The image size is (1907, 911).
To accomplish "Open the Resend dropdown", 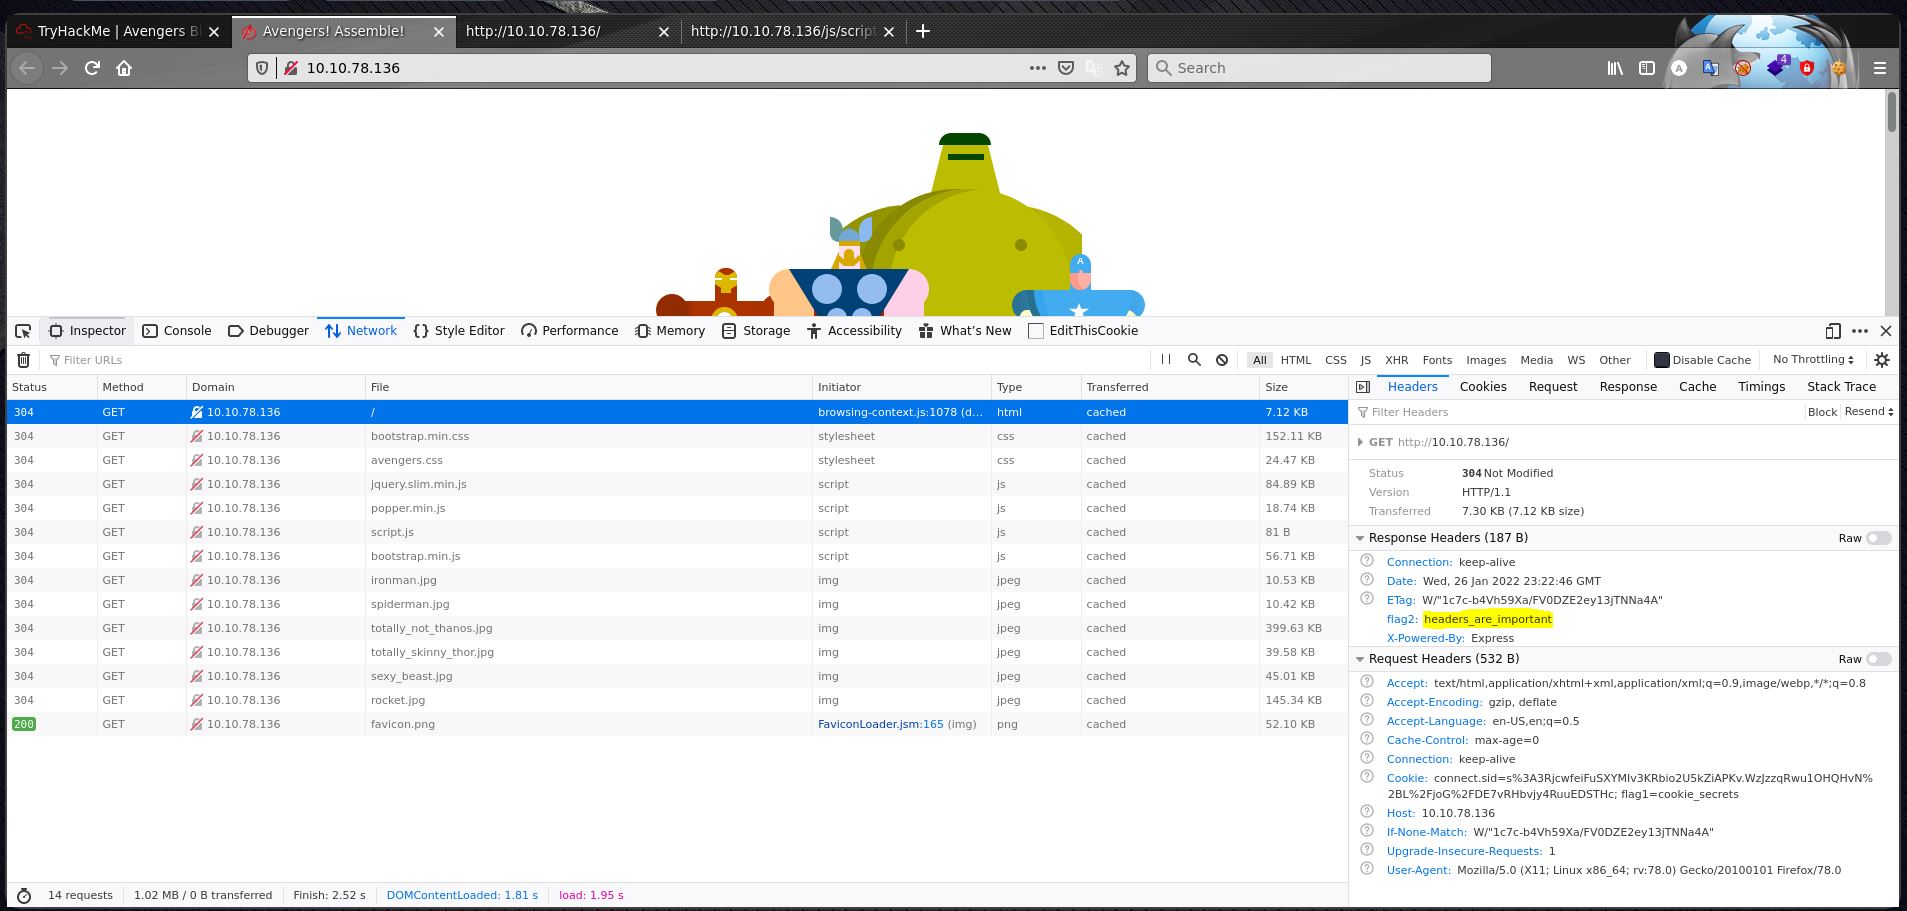I will pyautogui.click(x=1869, y=412).
